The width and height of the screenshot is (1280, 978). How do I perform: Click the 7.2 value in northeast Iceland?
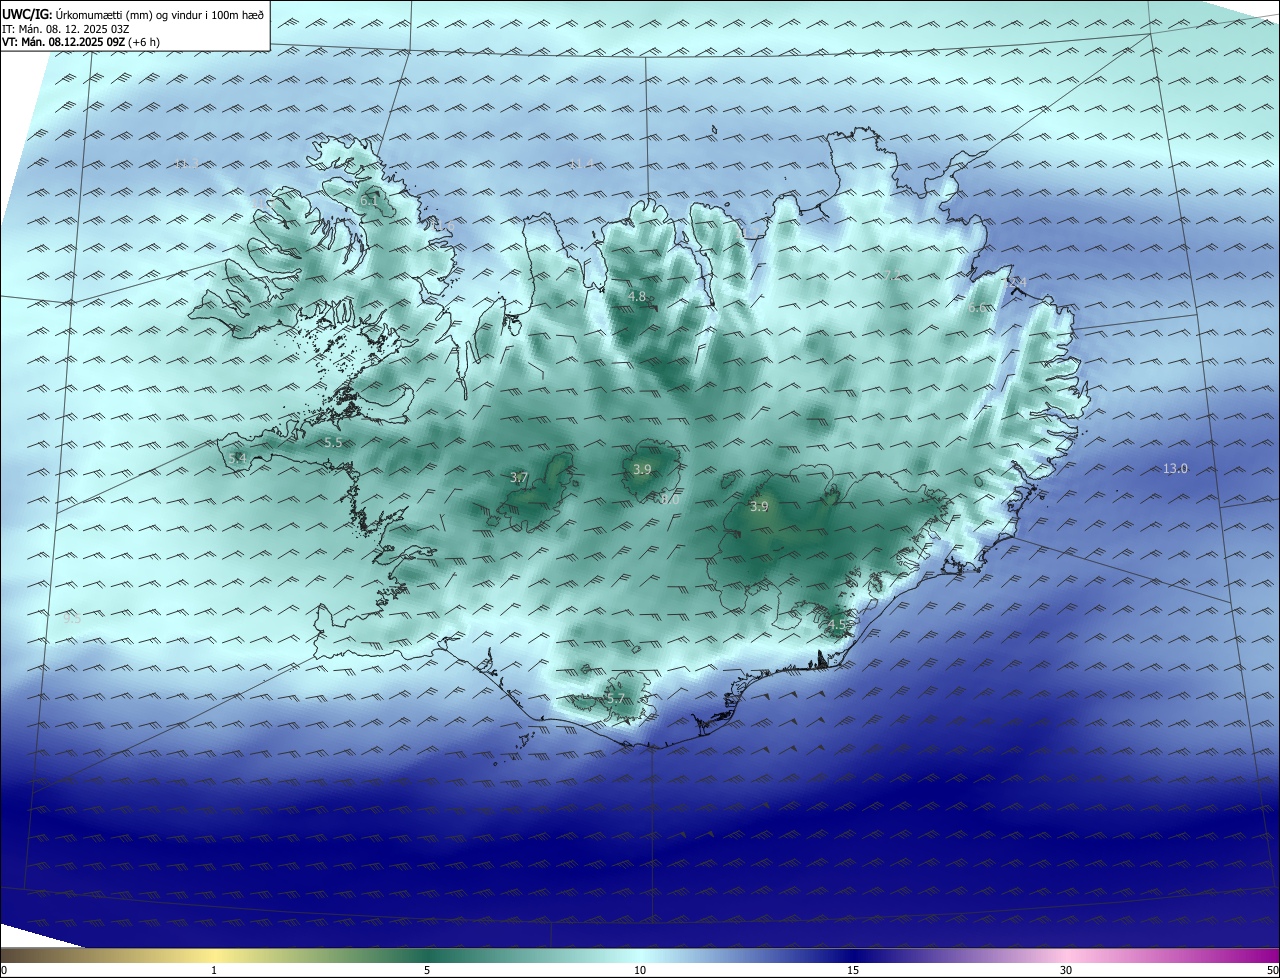[x=891, y=276]
